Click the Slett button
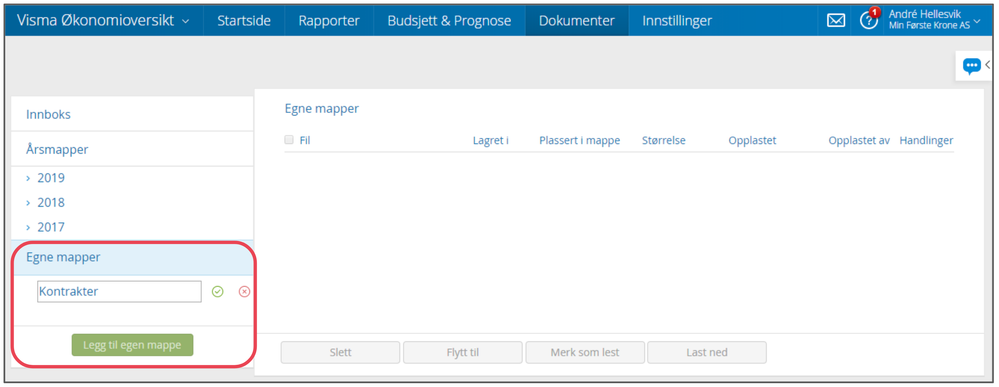This screenshot has width=999, height=387. coord(340,353)
